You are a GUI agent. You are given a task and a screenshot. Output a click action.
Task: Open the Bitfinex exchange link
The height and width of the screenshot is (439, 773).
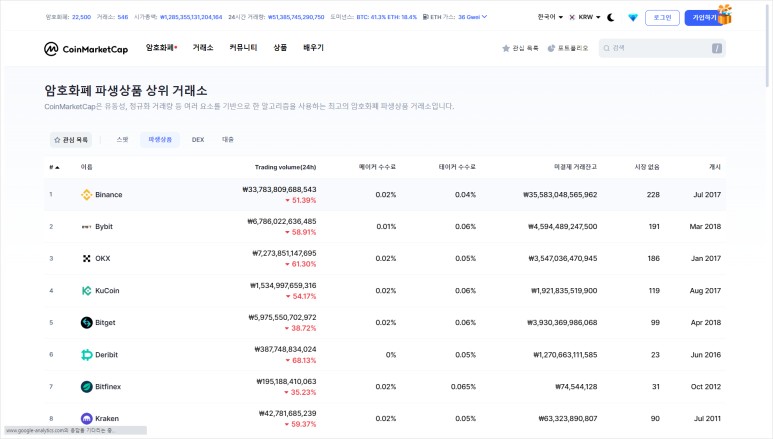pos(108,387)
